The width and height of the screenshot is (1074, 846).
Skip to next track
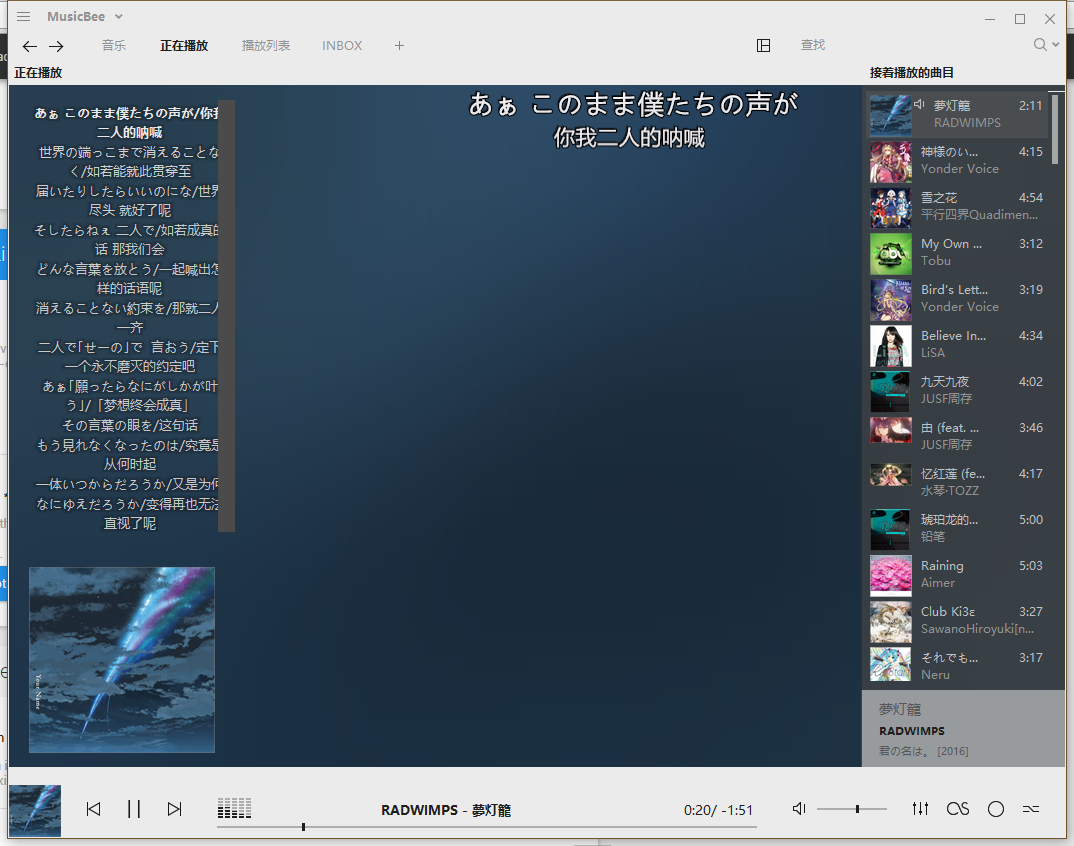pos(175,809)
